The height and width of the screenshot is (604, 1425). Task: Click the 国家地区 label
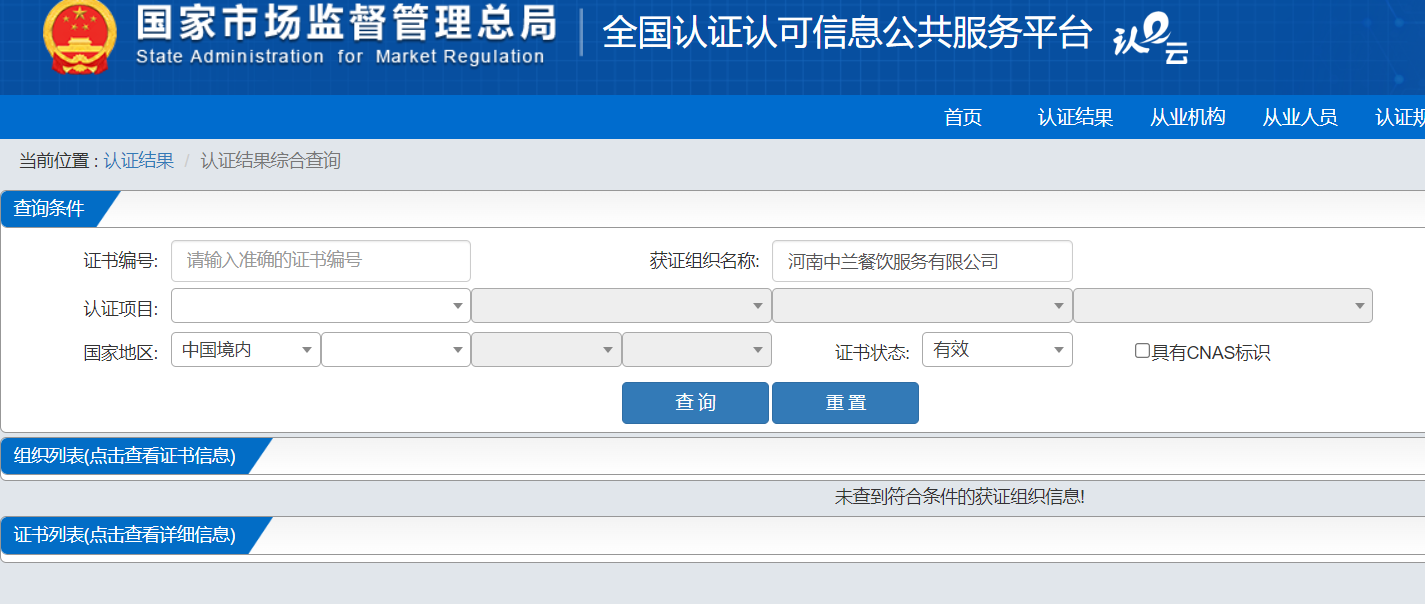click(120, 352)
